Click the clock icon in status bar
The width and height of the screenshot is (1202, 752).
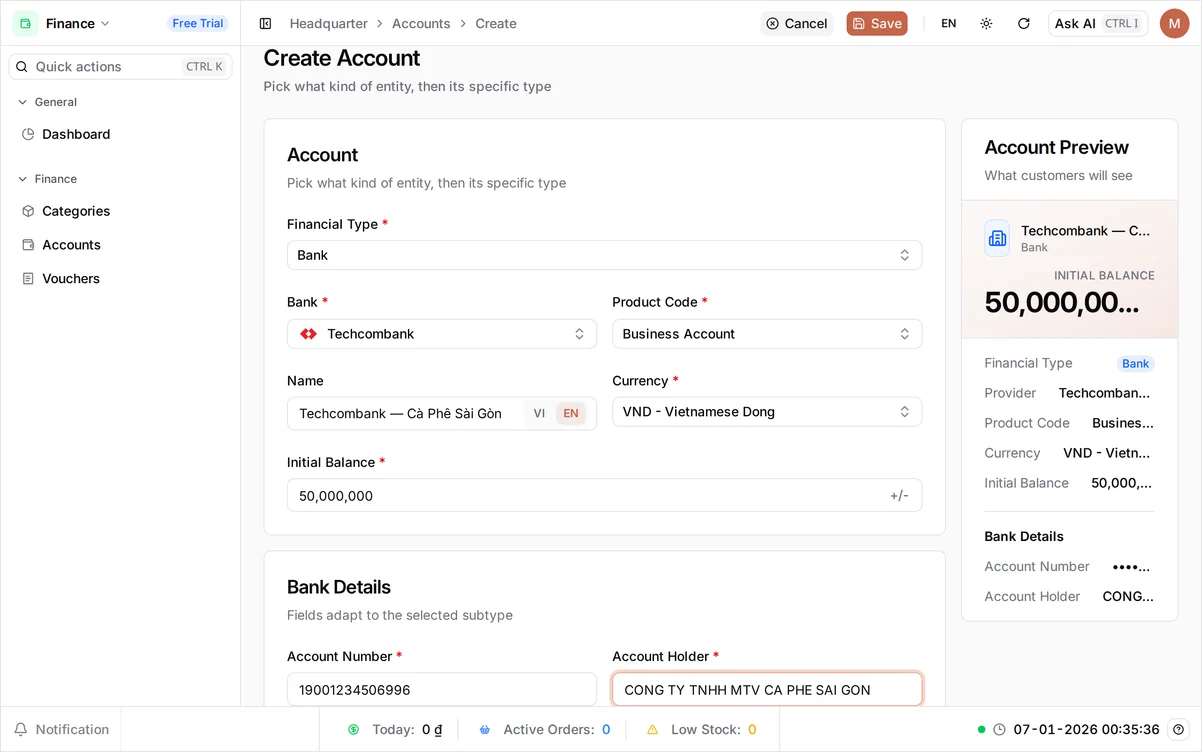coord(999,730)
